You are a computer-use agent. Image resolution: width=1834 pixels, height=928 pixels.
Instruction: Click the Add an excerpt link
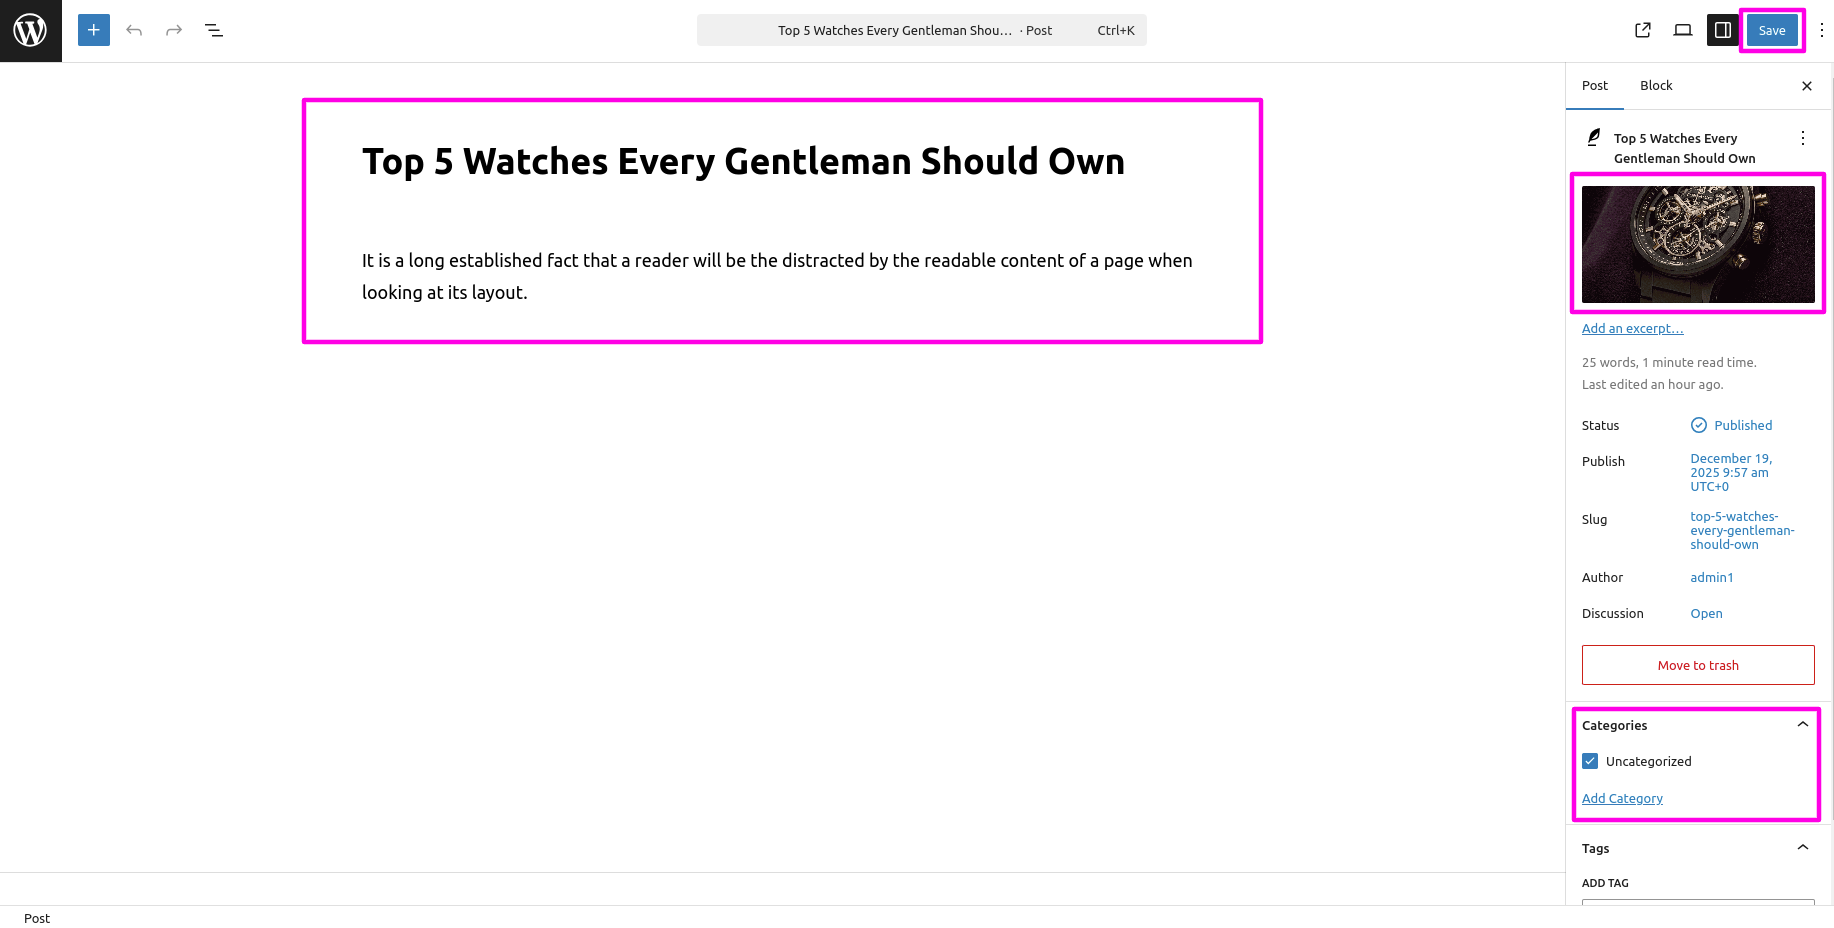(x=1632, y=329)
